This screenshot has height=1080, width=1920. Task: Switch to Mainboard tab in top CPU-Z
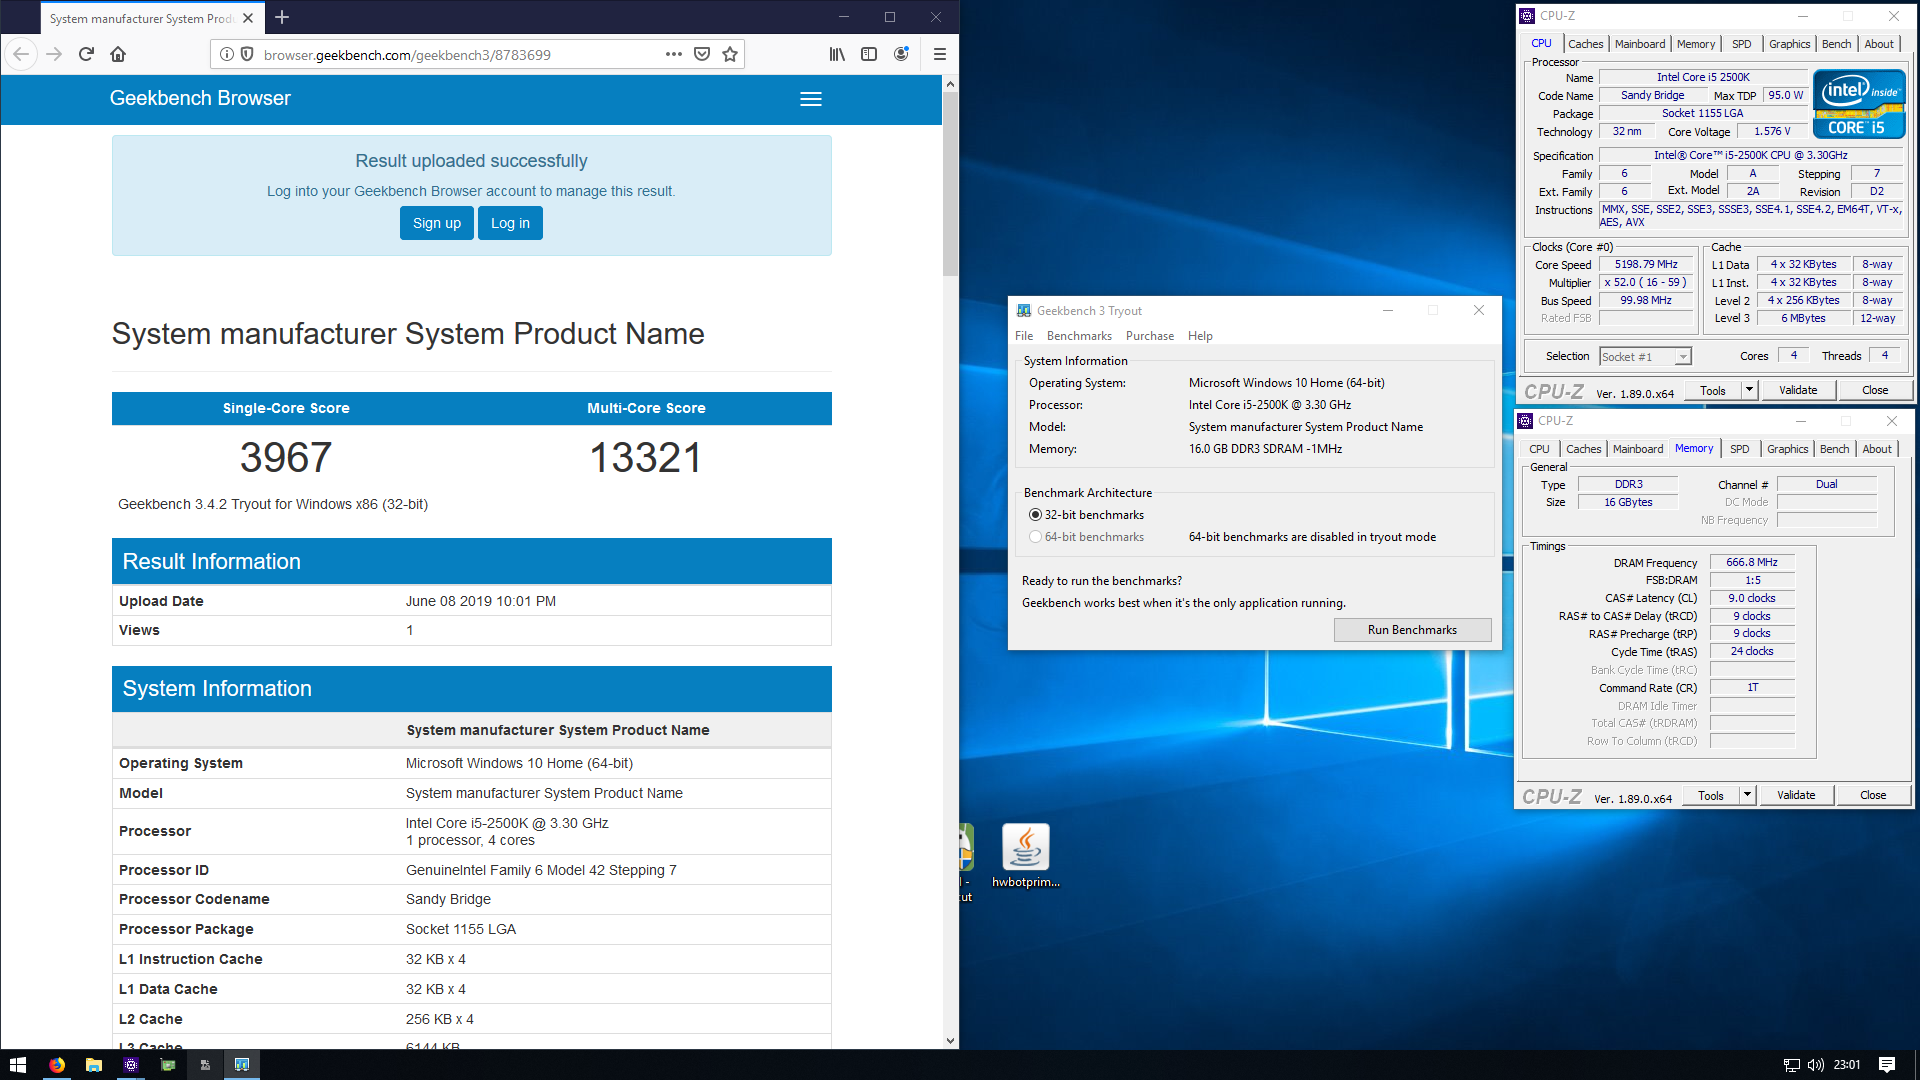[x=1640, y=44]
